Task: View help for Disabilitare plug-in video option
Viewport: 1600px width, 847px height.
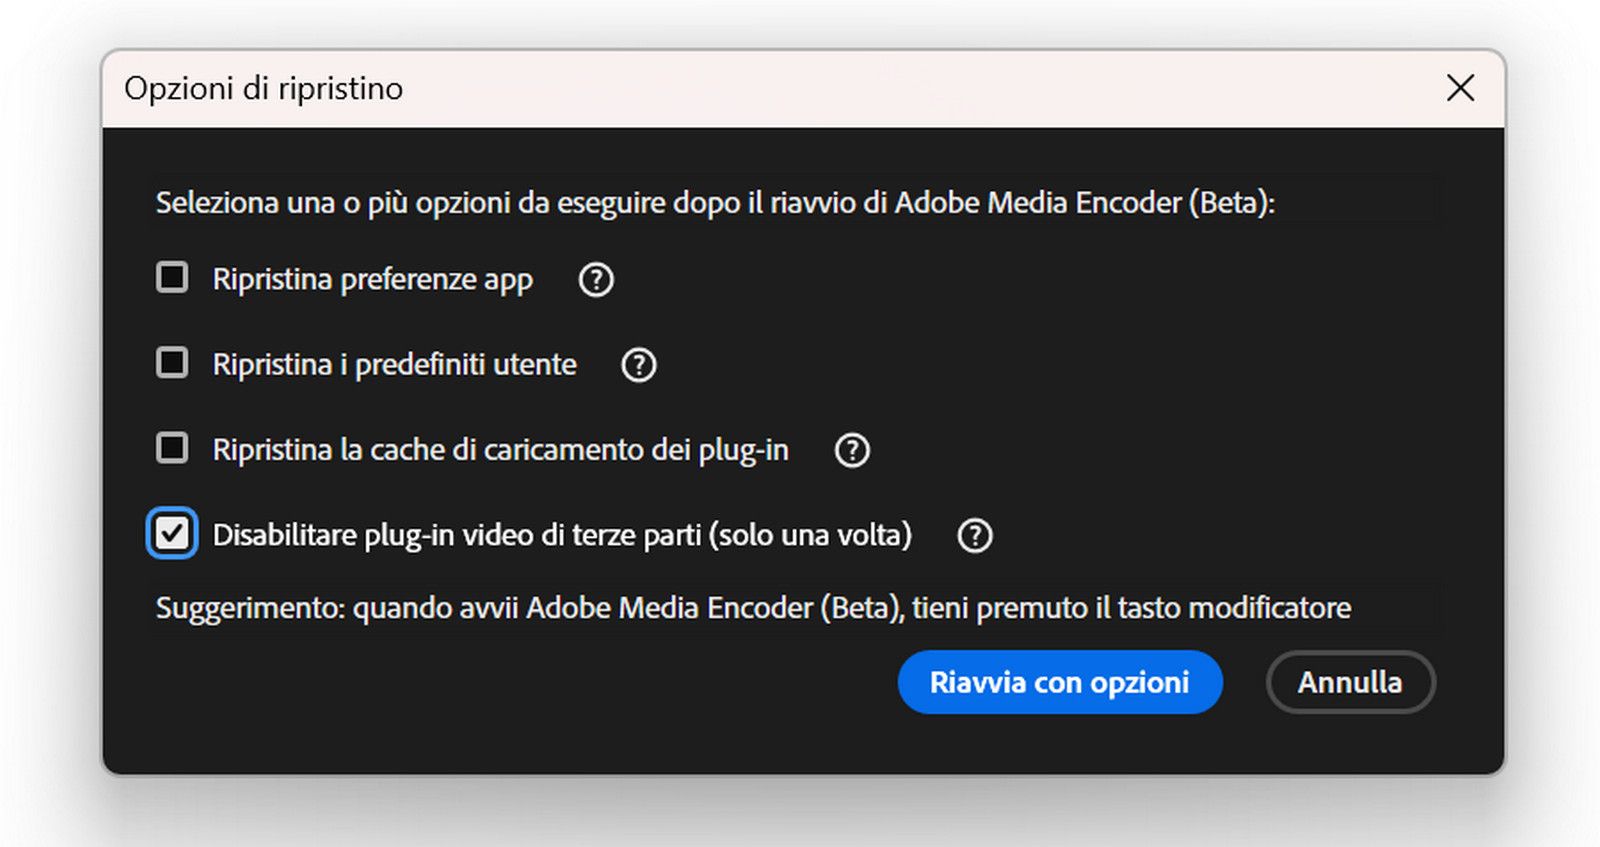Action: point(974,536)
